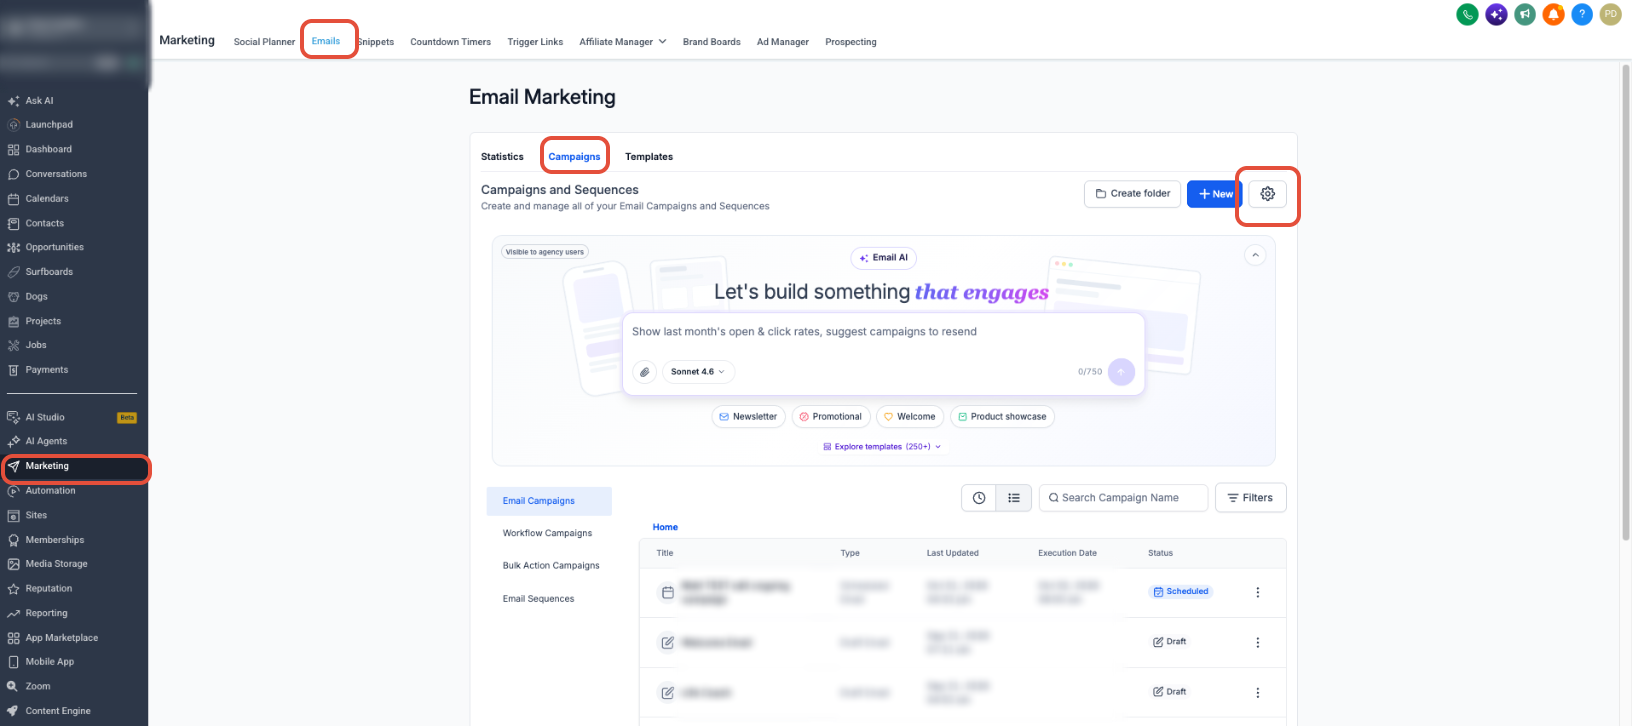Click the attachment paperclip in the AI prompt

(645, 372)
